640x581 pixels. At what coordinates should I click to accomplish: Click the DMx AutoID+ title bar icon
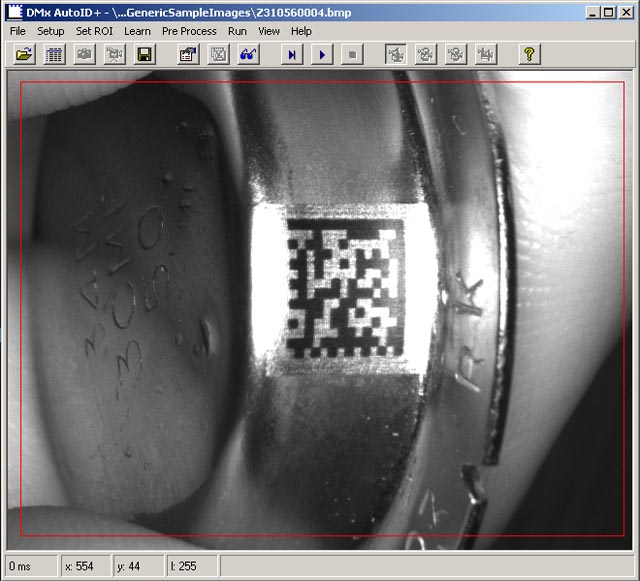[12, 11]
